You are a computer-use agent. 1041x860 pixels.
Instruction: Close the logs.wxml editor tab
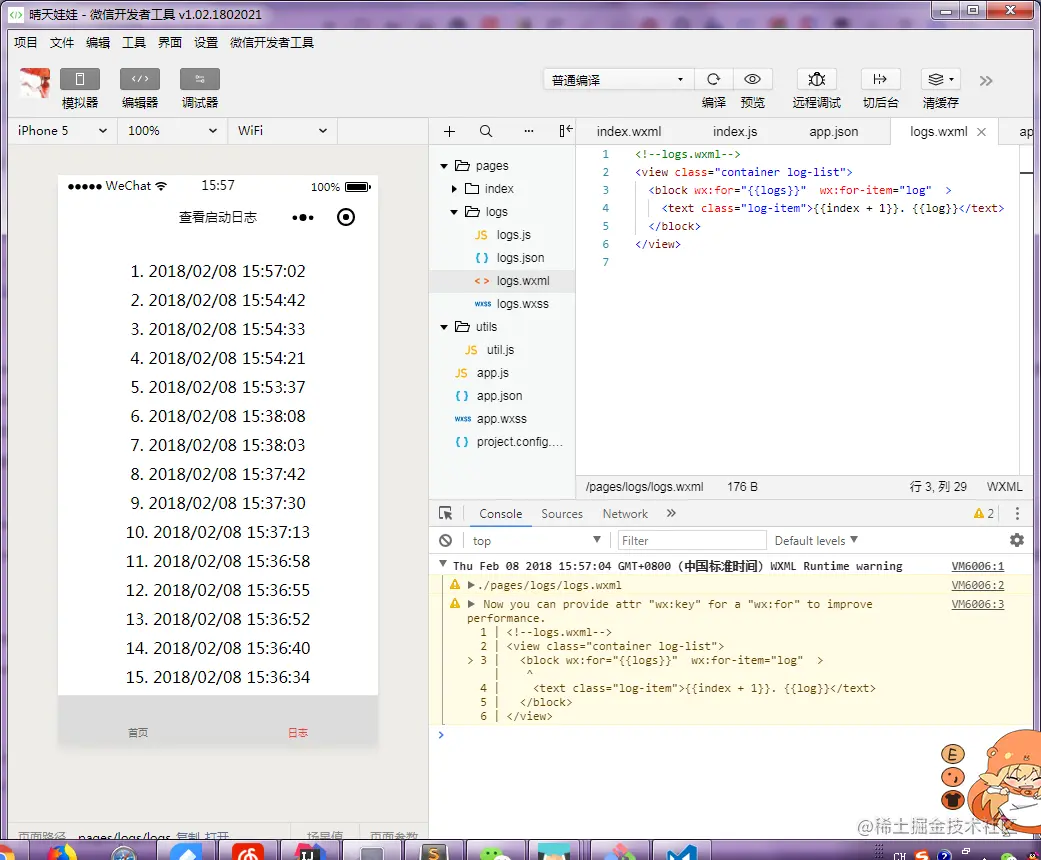coord(981,132)
